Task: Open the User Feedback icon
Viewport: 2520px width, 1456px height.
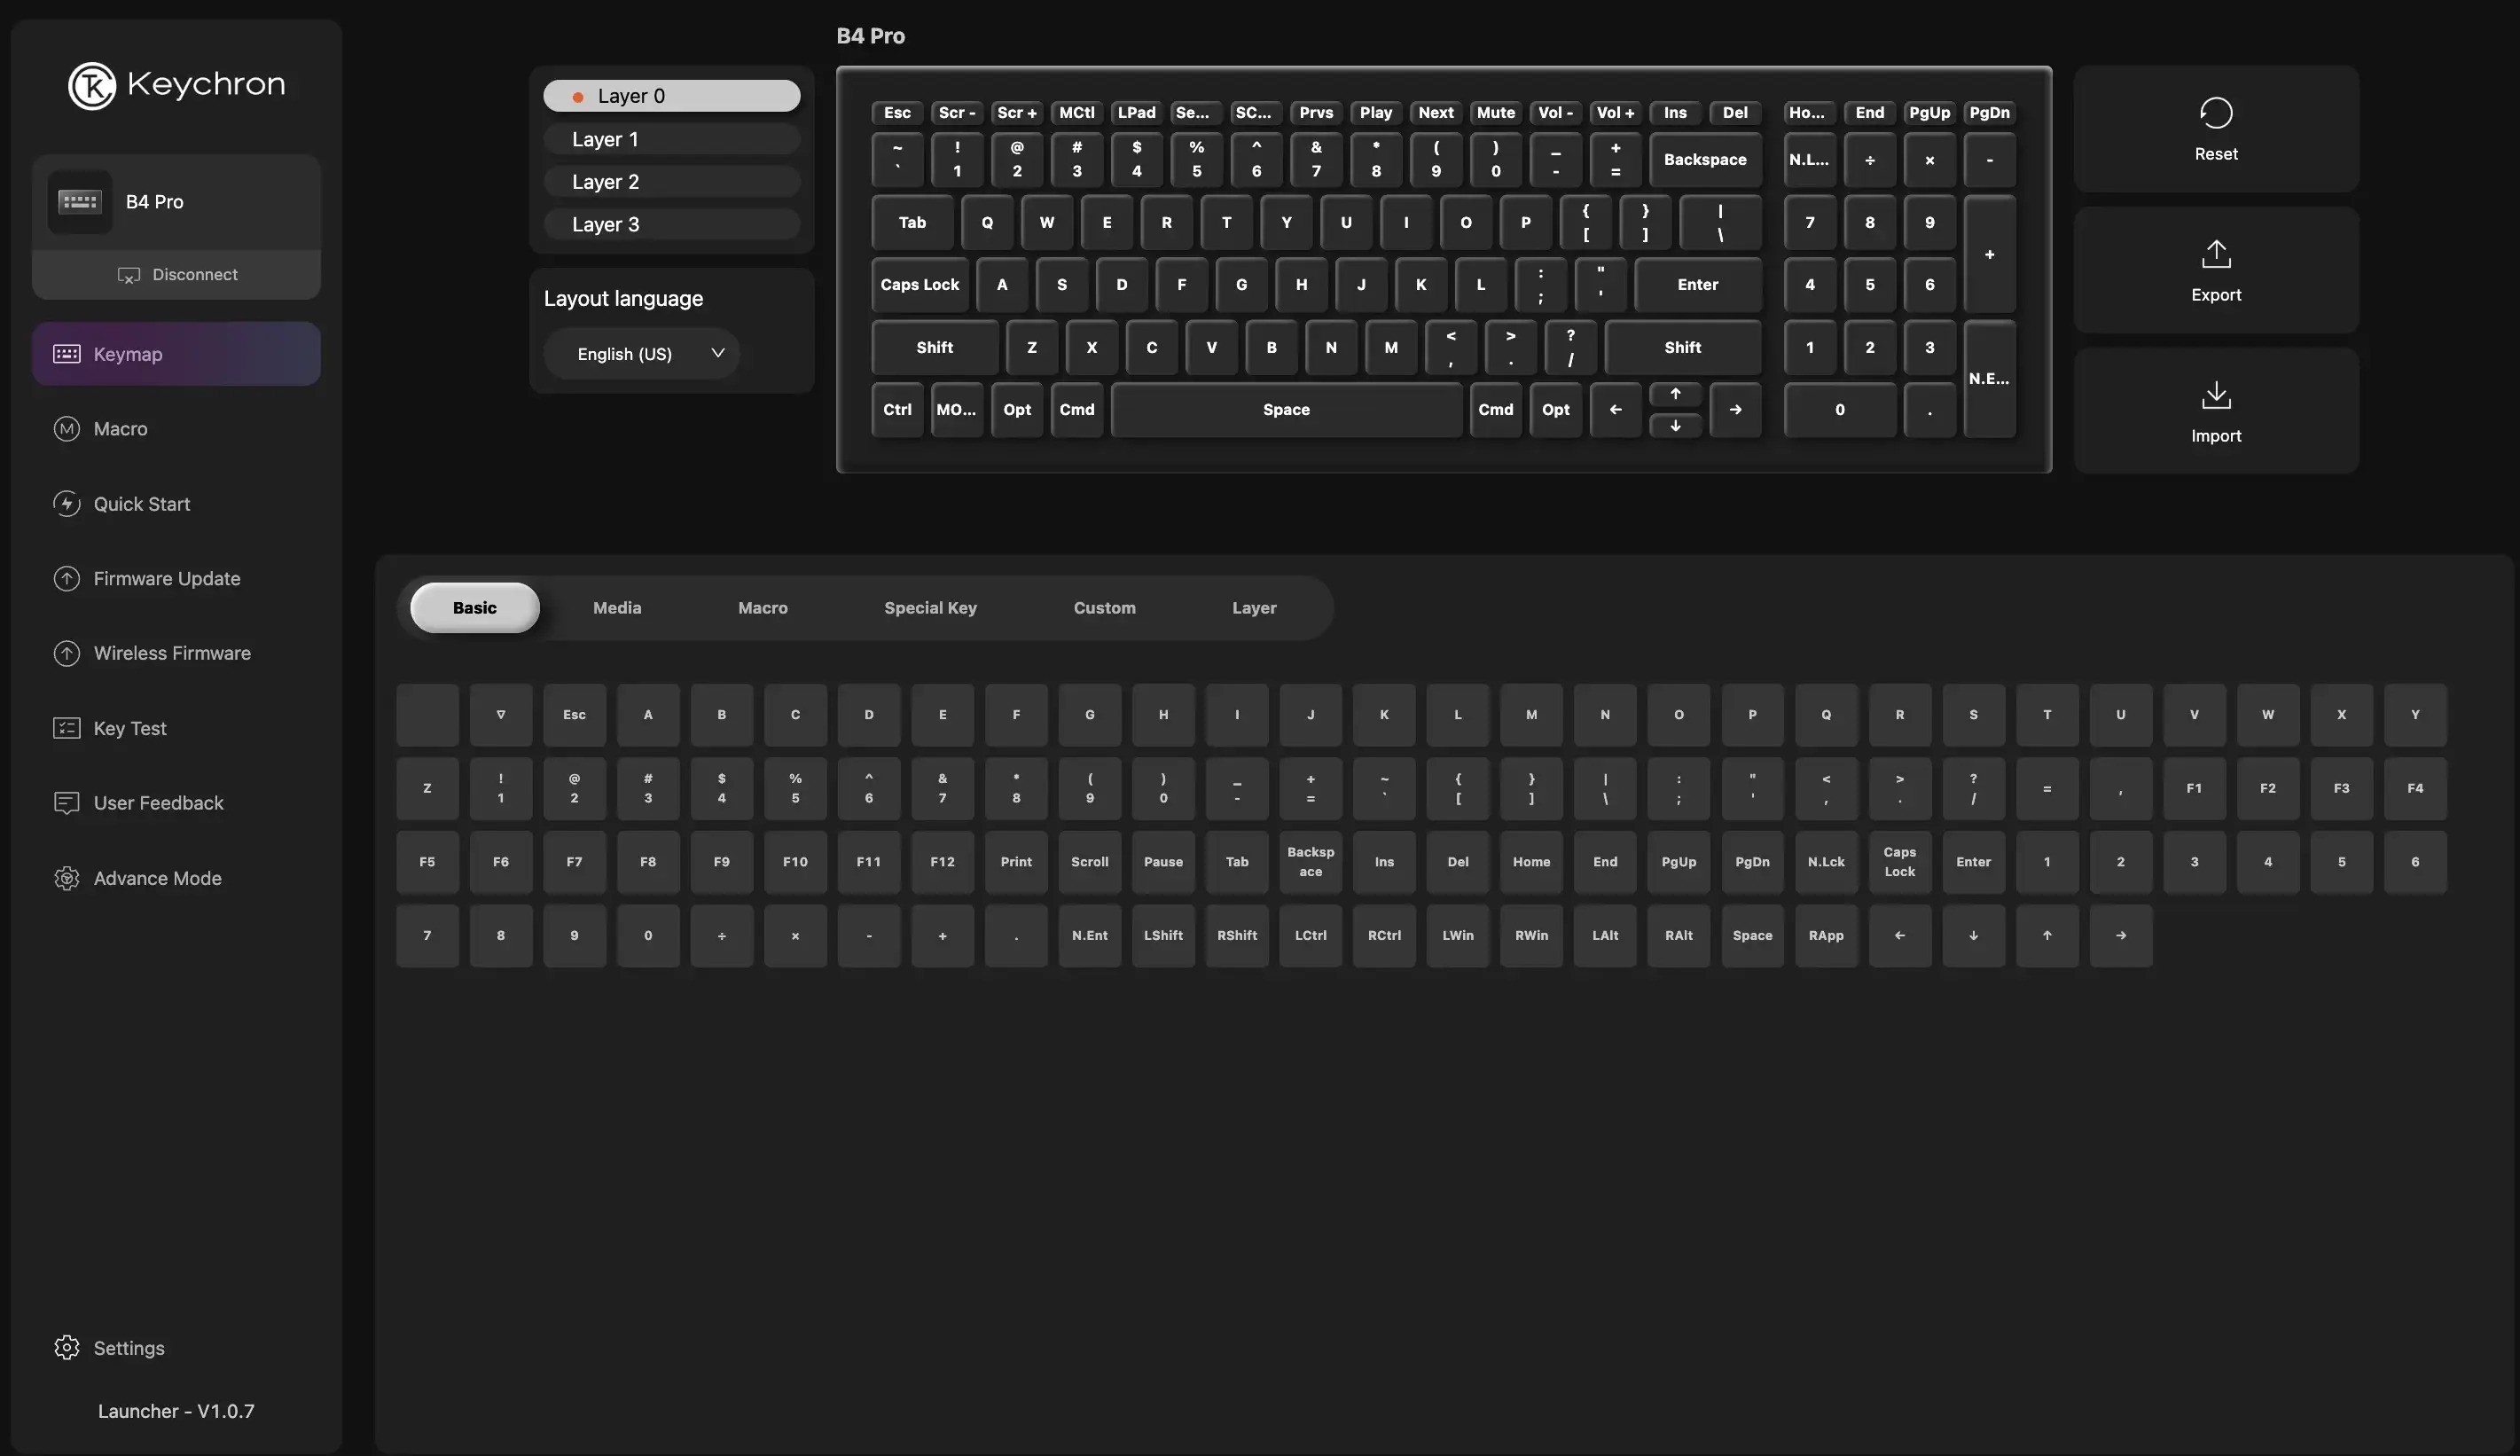Action: point(66,803)
